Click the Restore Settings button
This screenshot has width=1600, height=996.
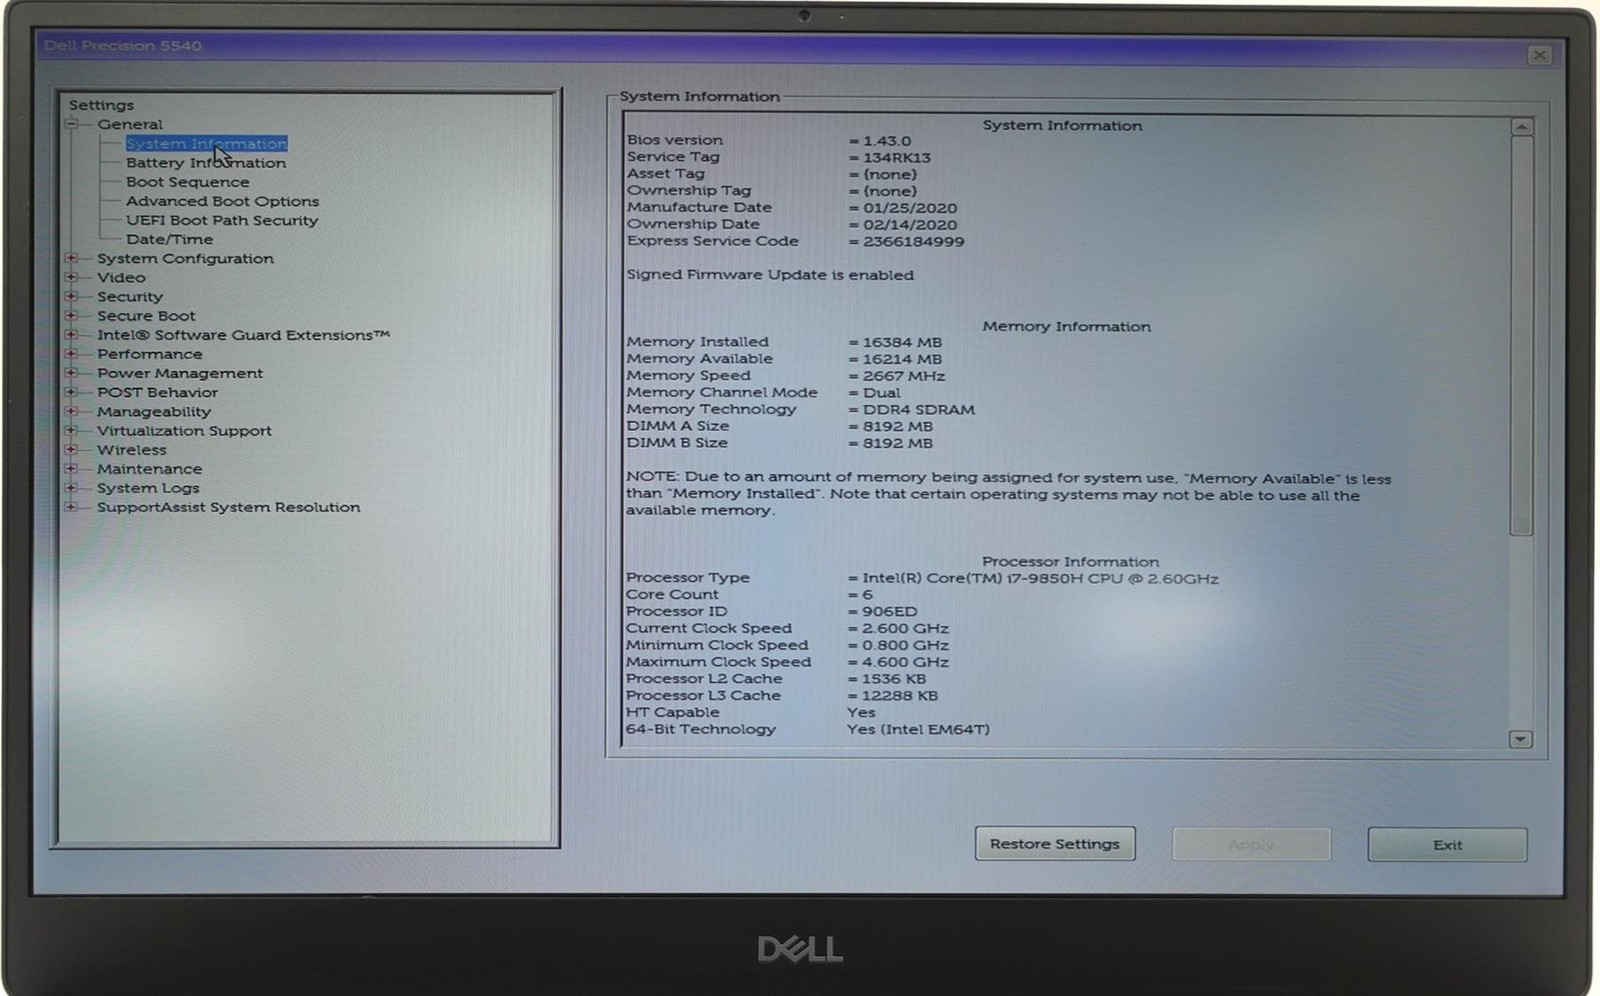coord(1055,844)
